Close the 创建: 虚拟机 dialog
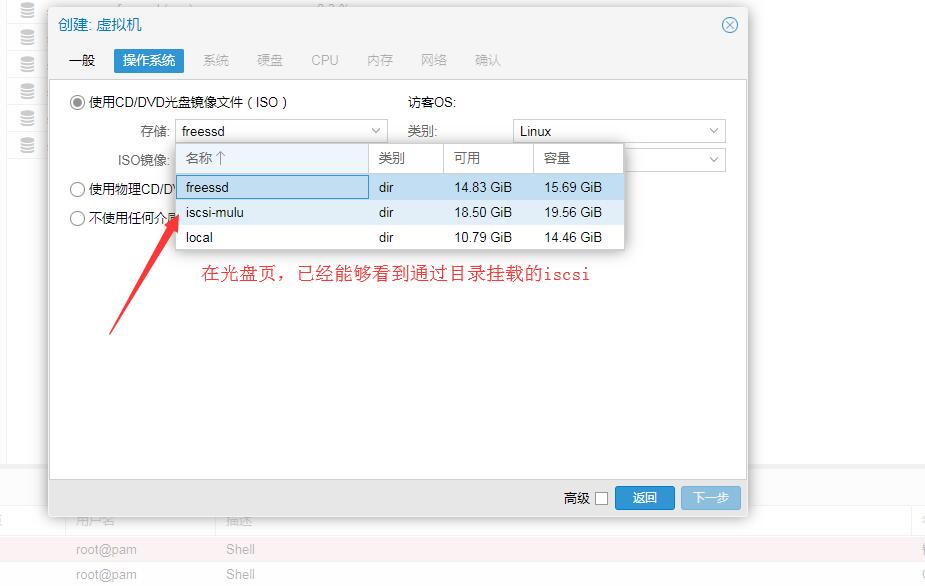925x586 pixels. point(730,25)
